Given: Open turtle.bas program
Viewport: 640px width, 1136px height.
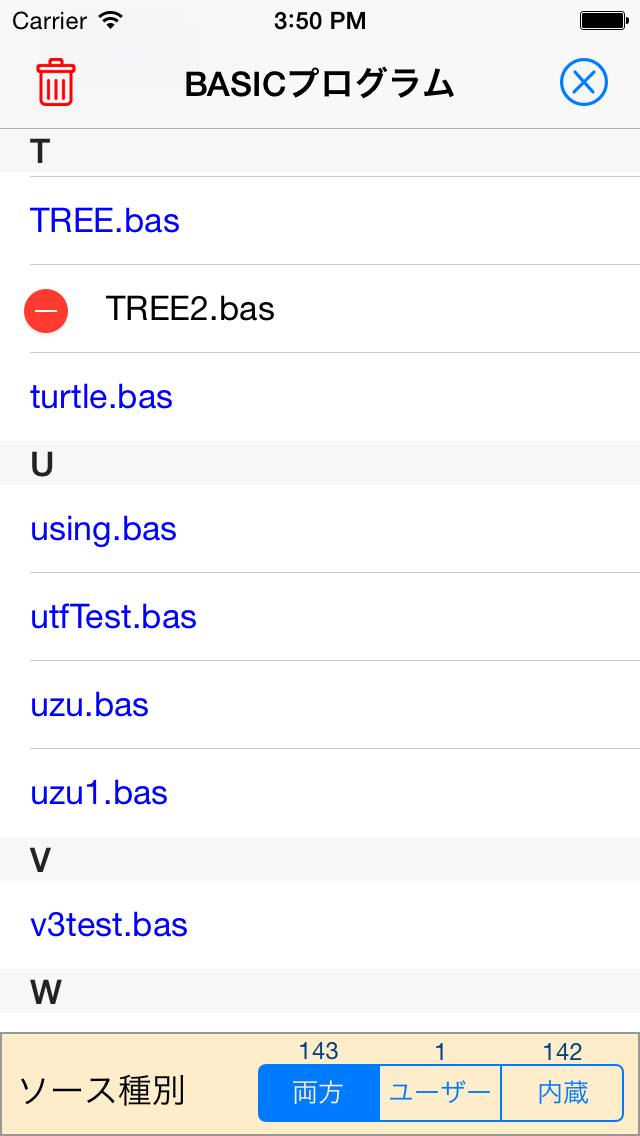Looking at the screenshot, I should tap(320, 397).
